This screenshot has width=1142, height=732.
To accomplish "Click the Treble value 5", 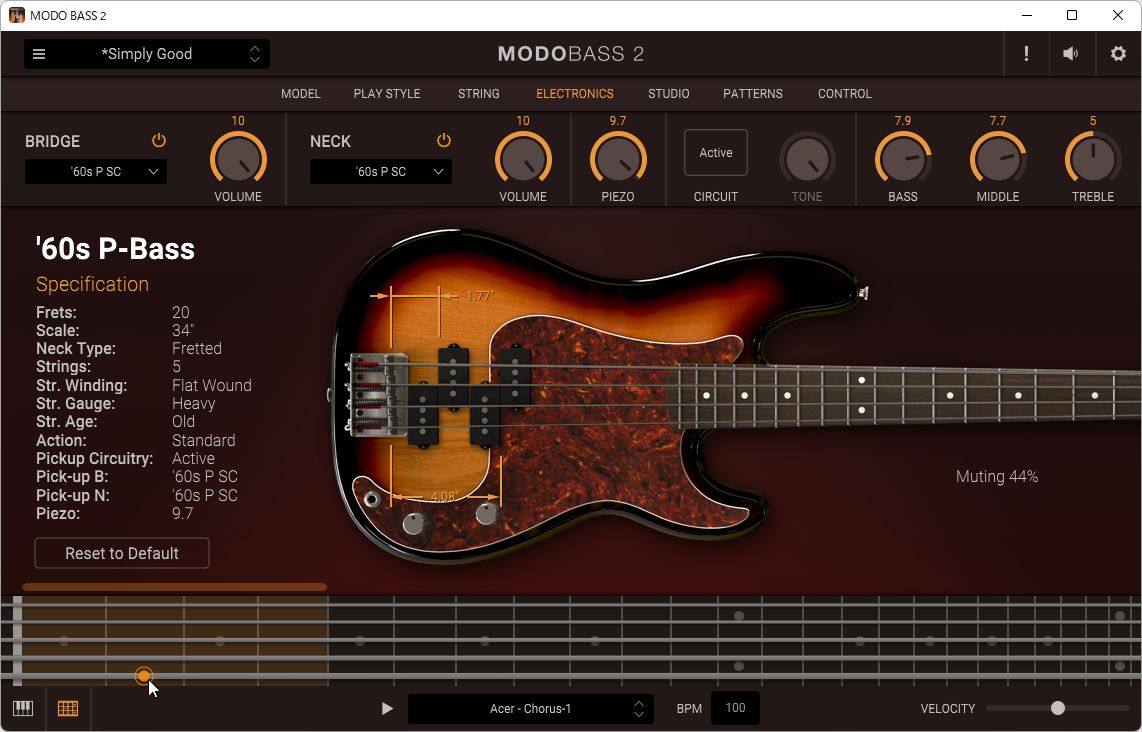I will 1092,121.
